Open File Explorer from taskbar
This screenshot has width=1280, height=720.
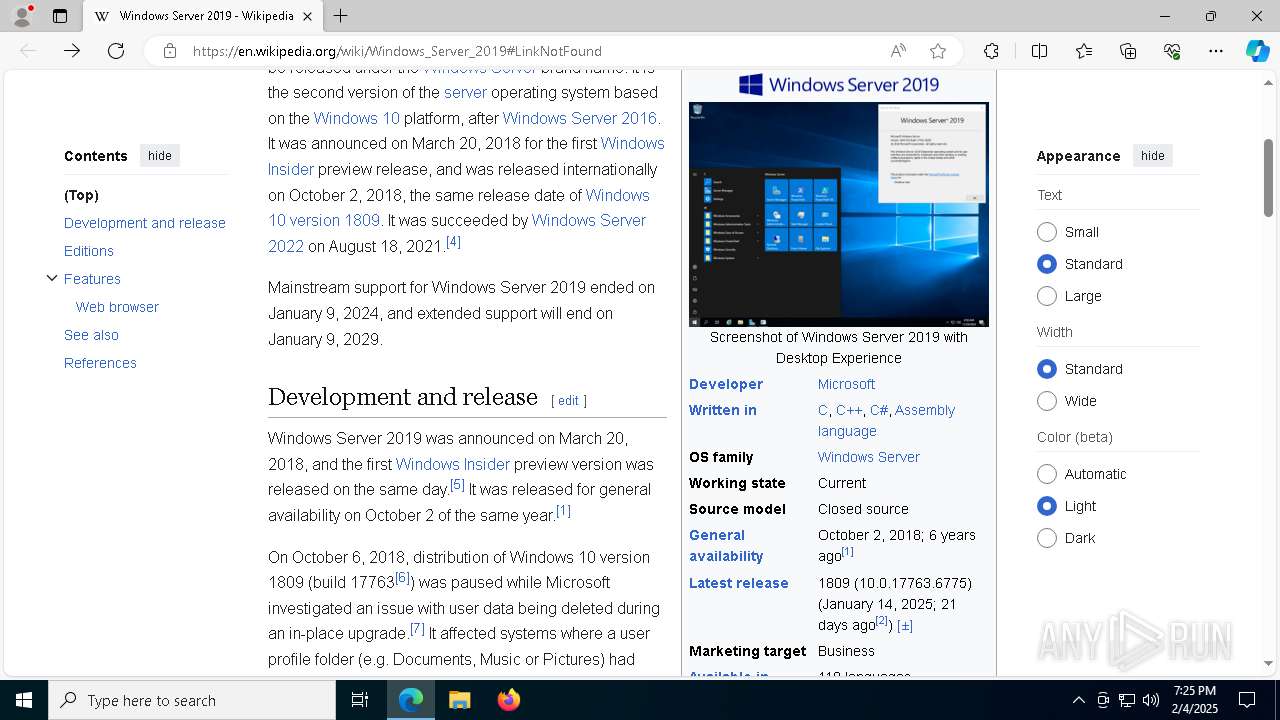point(459,700)
